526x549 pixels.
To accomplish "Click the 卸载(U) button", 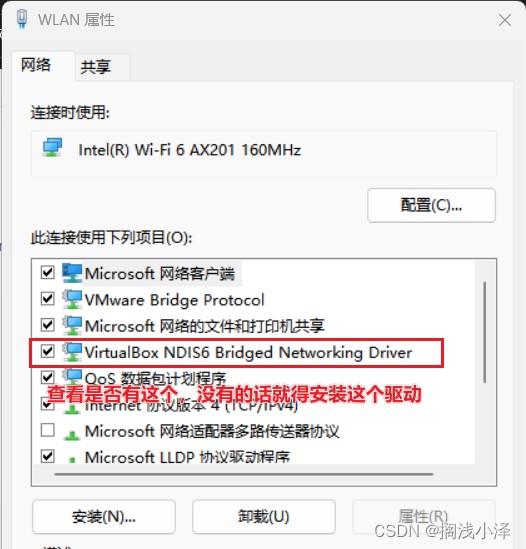I will 264,517.
